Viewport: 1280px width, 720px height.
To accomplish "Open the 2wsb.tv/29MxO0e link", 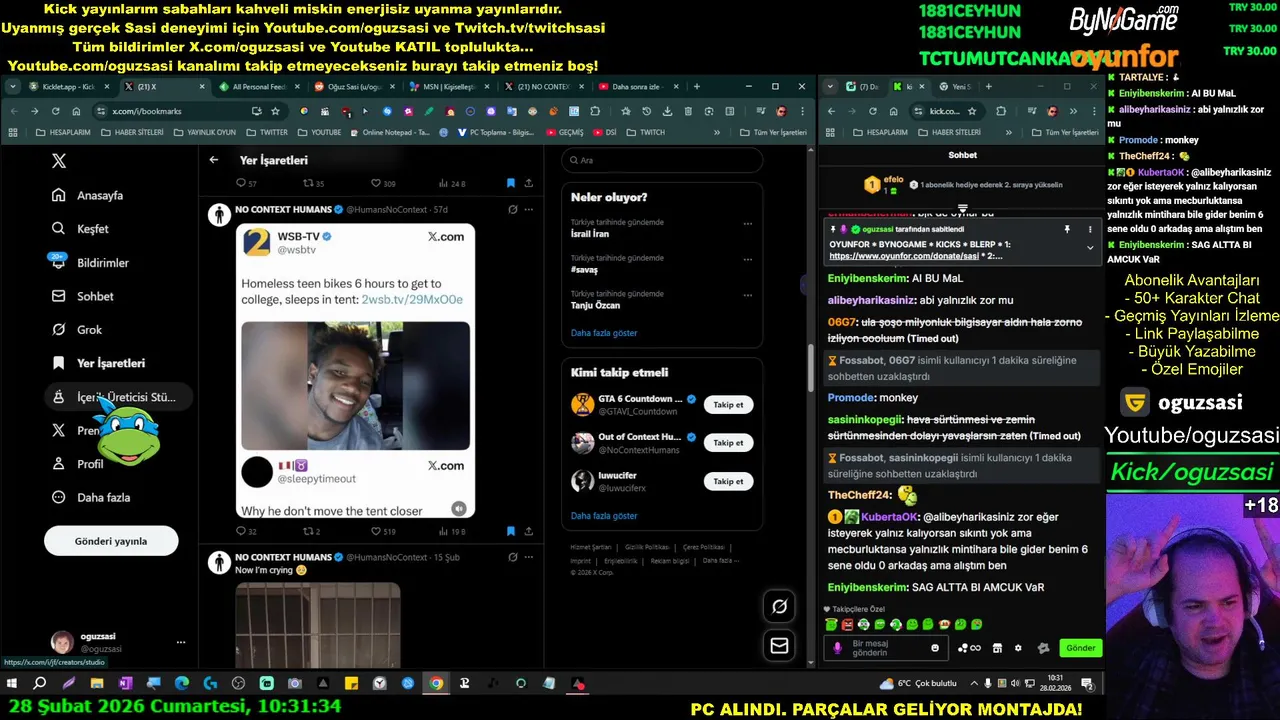I will click(412, 300).
